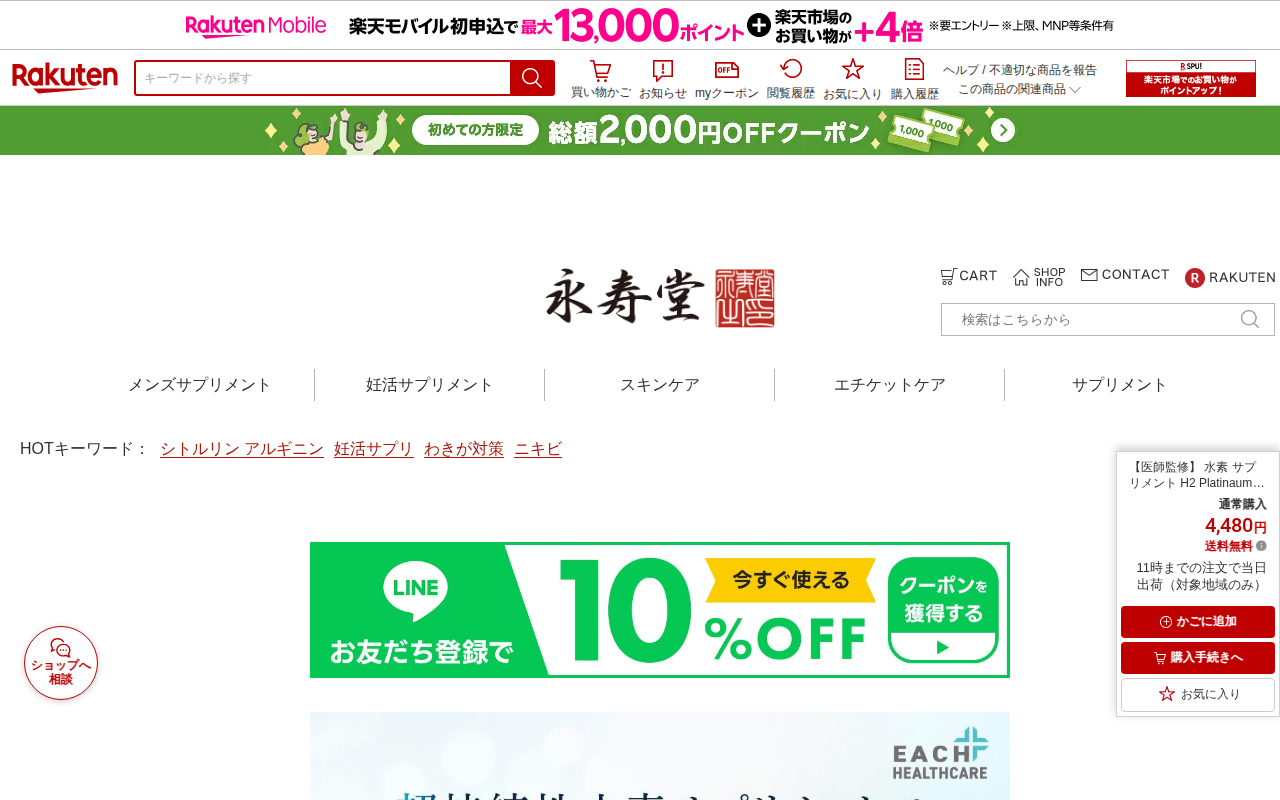
Task: Open the メンズサプリメント menu
Action: click(200, 385)
